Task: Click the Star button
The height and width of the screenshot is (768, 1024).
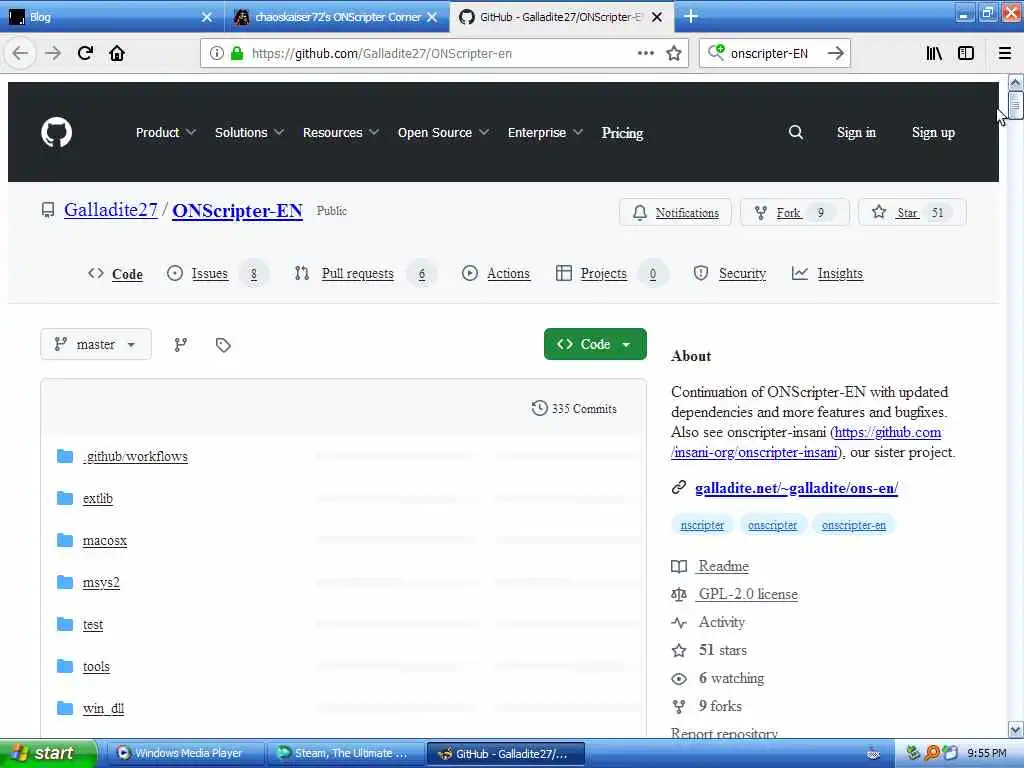Action: point(912,213)
